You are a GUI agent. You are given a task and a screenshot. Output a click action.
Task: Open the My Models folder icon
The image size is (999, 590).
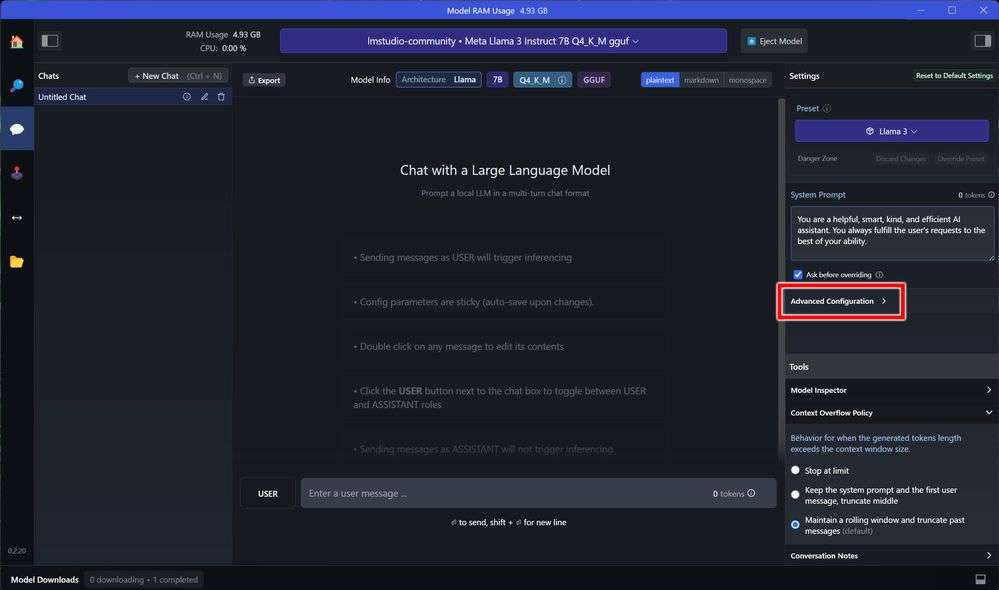click(17, 262)
